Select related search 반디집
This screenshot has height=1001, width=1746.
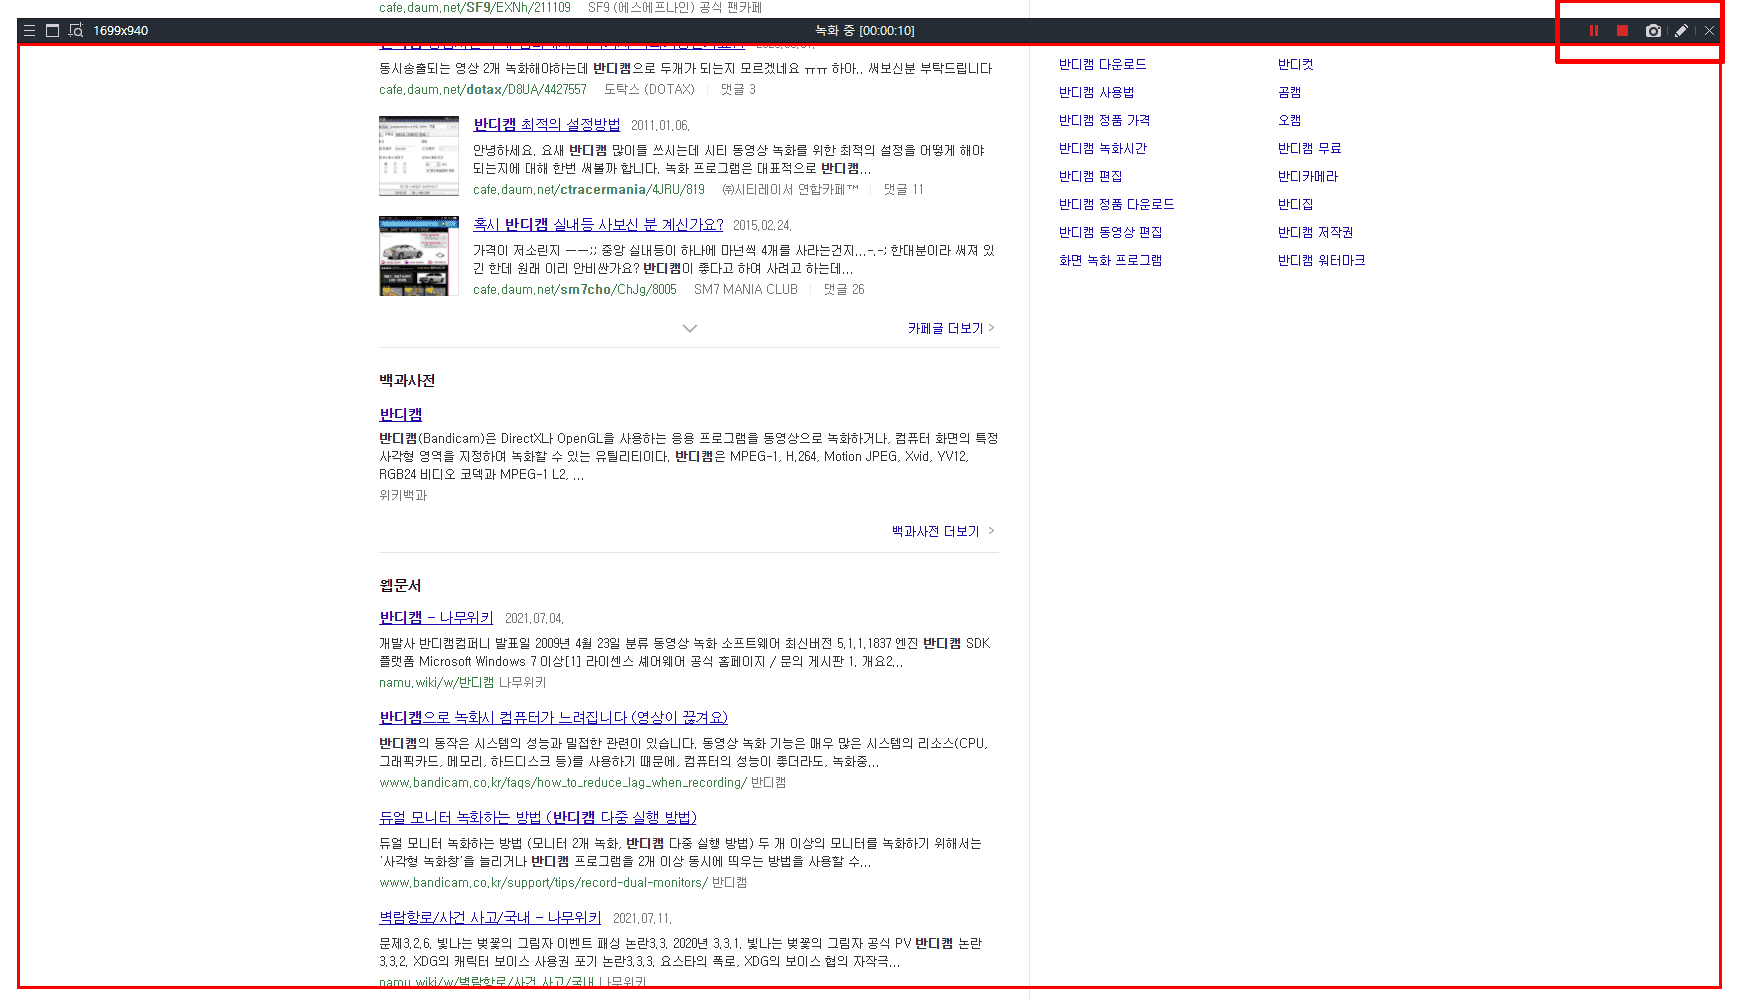(x=1295, y=205)
